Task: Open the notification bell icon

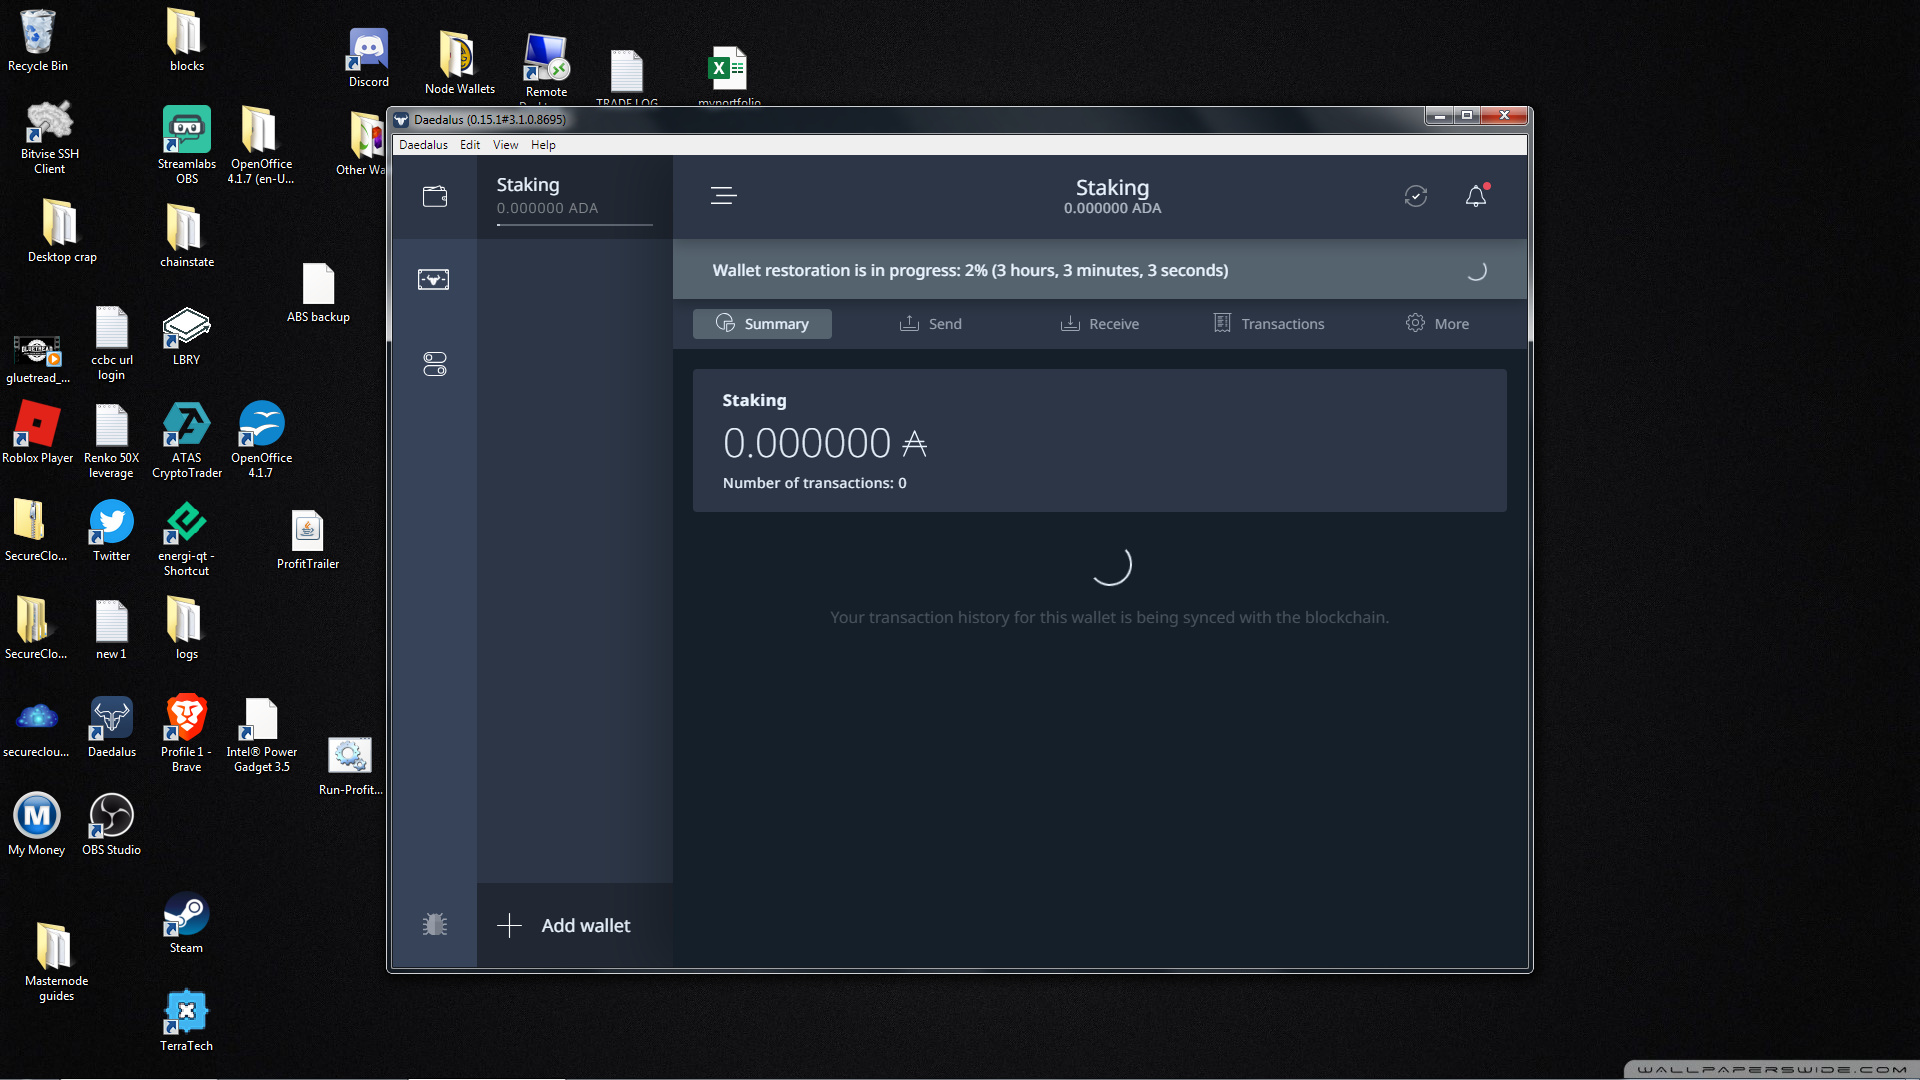Action: pos(1476,196)
